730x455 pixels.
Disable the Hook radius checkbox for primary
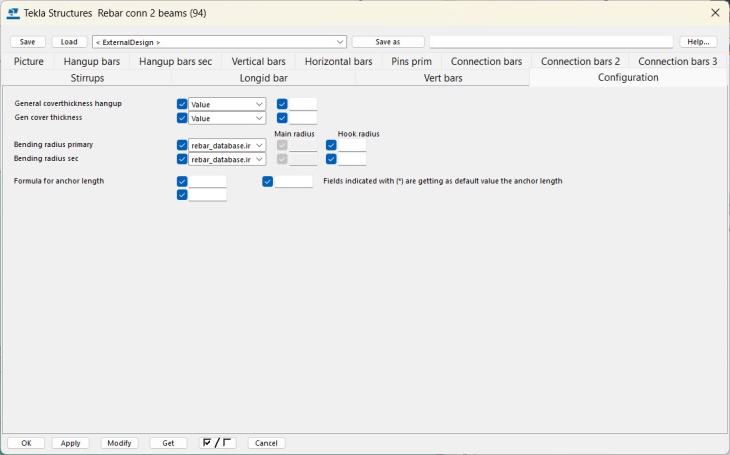331,145
